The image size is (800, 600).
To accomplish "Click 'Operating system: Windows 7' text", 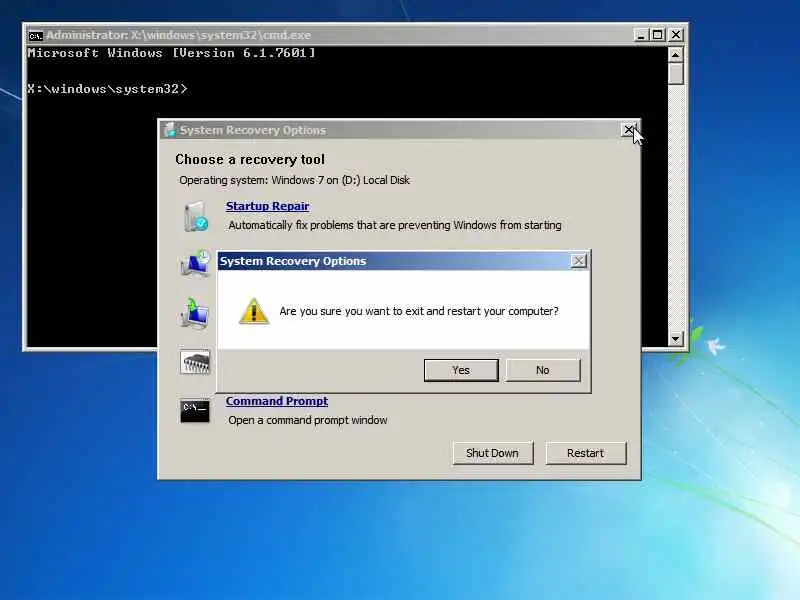I will point(294,180).
